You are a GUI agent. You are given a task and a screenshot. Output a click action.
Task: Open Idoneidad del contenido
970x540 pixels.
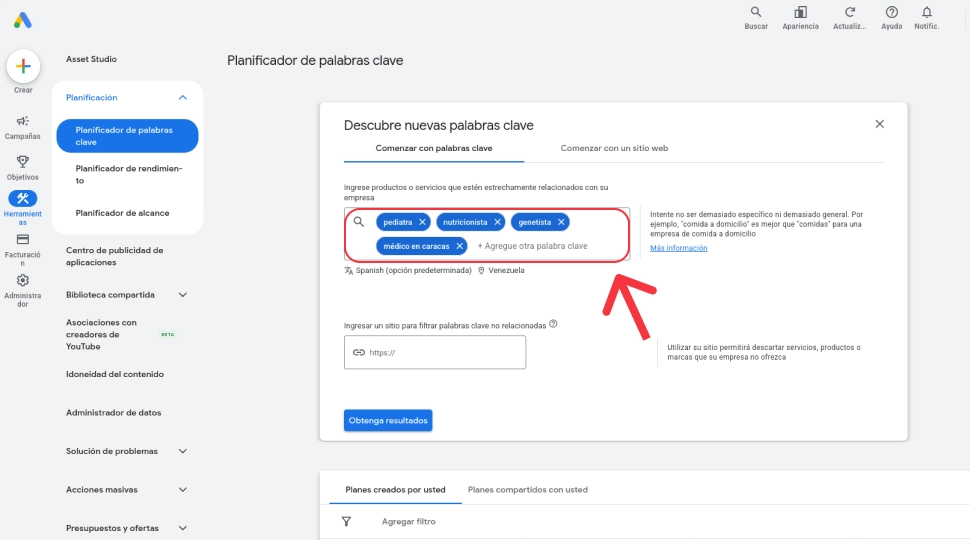(x=115, y=374)
